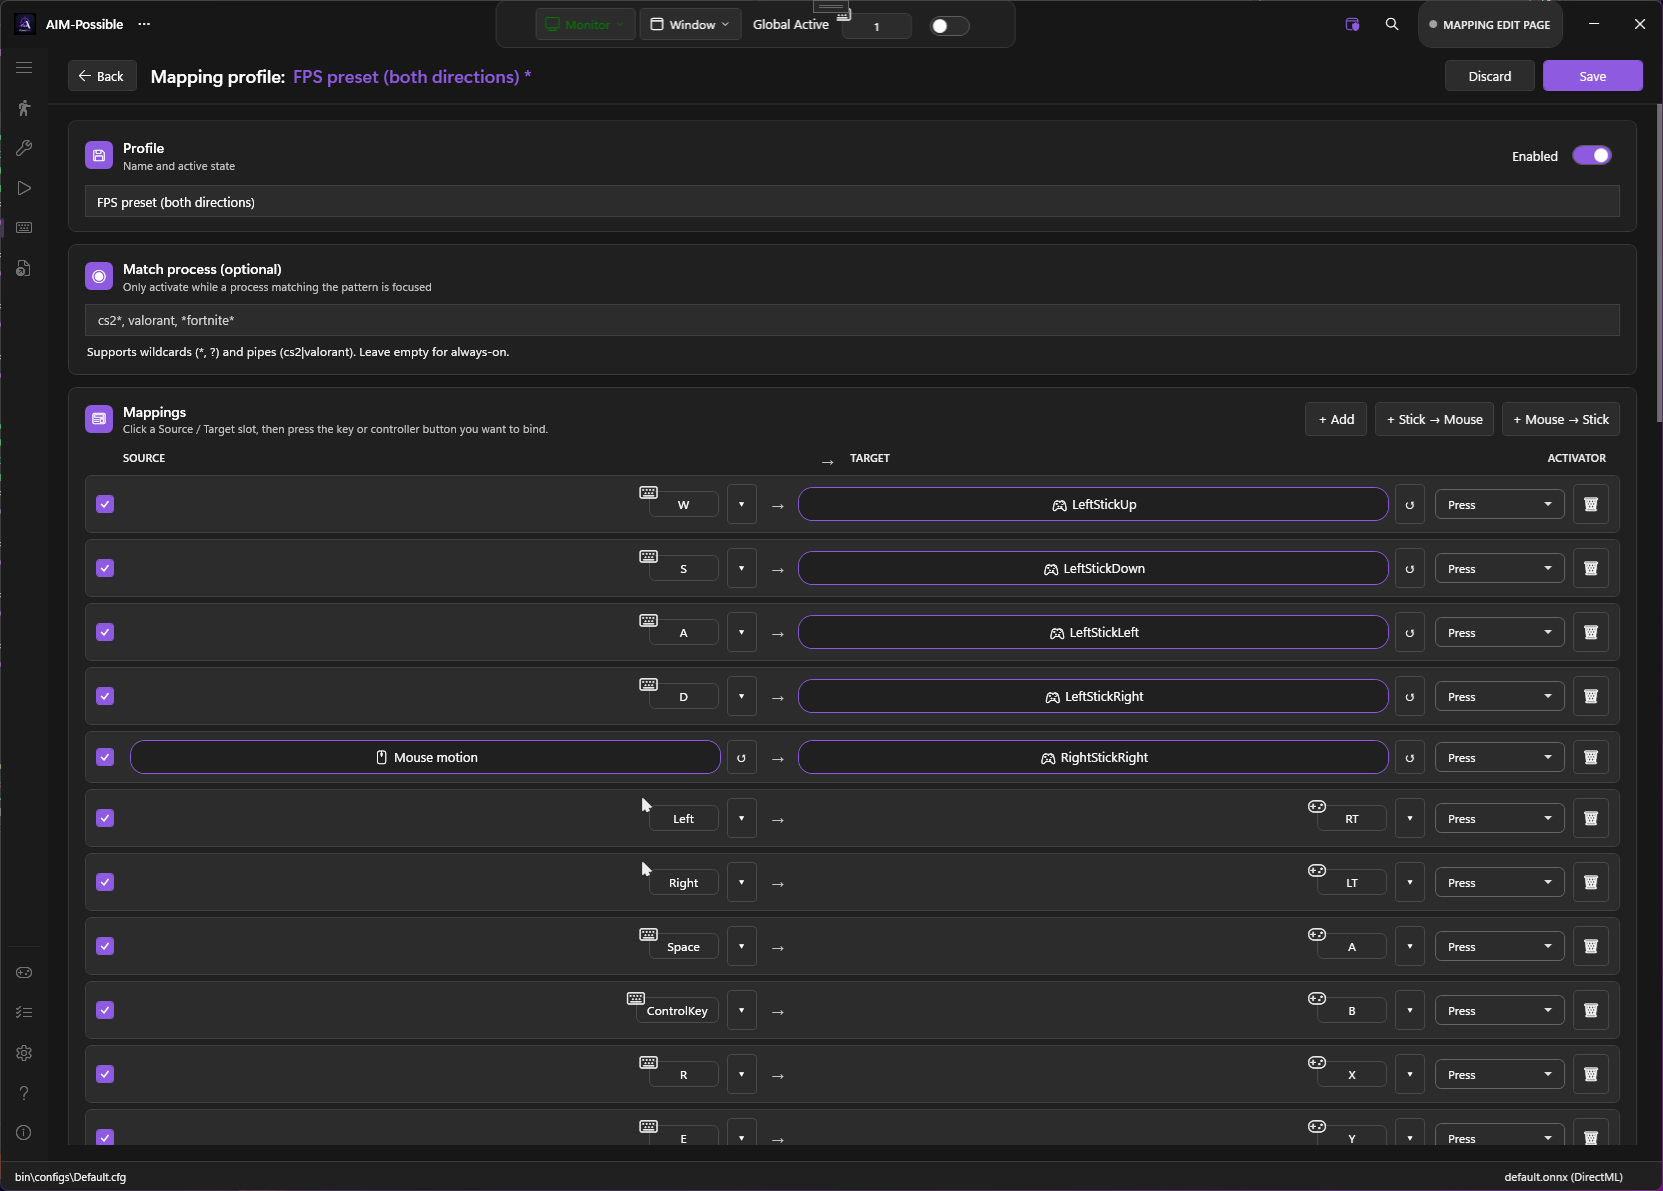Save the mapping profile
This screenshot has width=1663, height=1191.
[1592, 76]
